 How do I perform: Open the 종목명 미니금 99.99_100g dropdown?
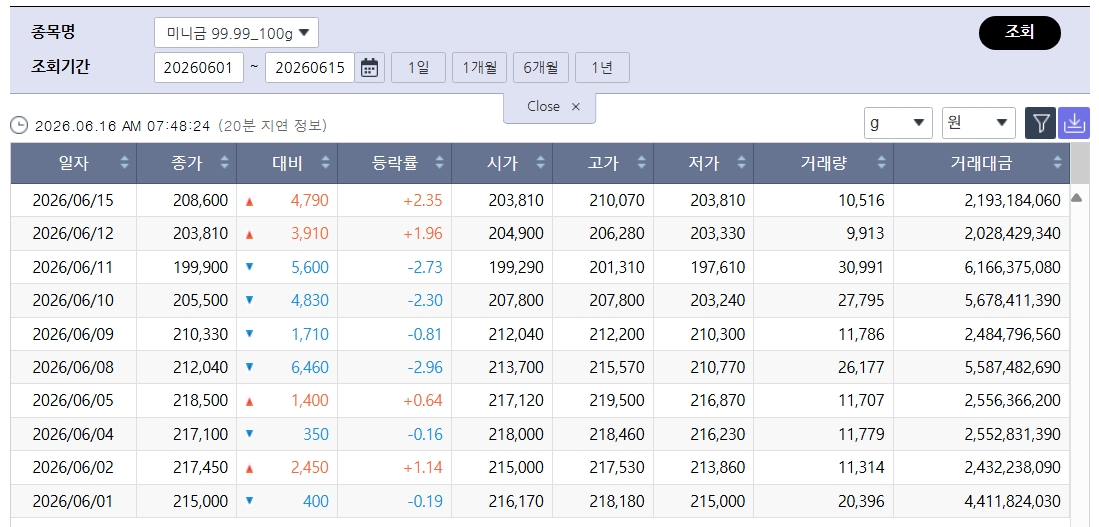236,32
